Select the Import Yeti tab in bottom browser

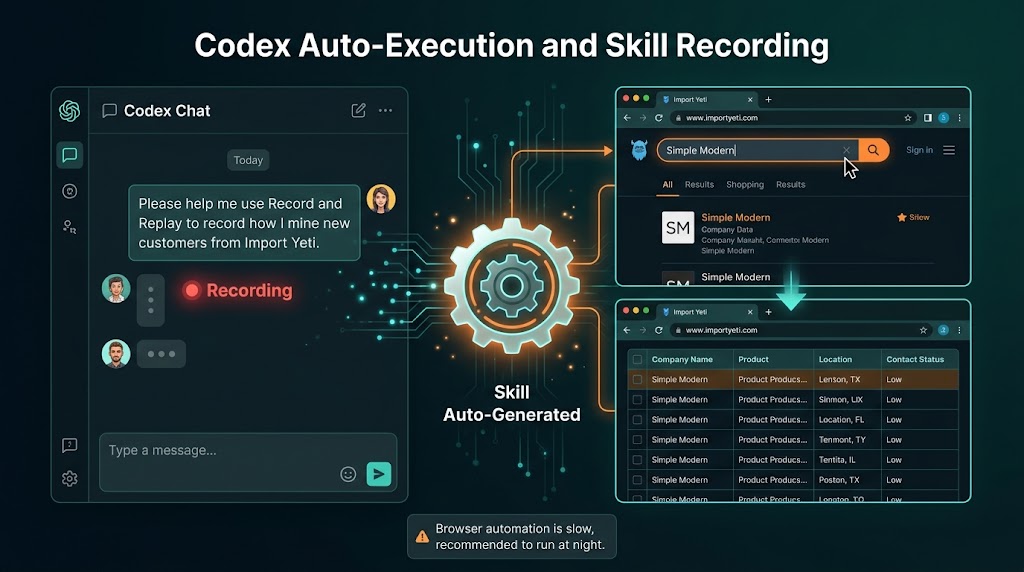708,312
